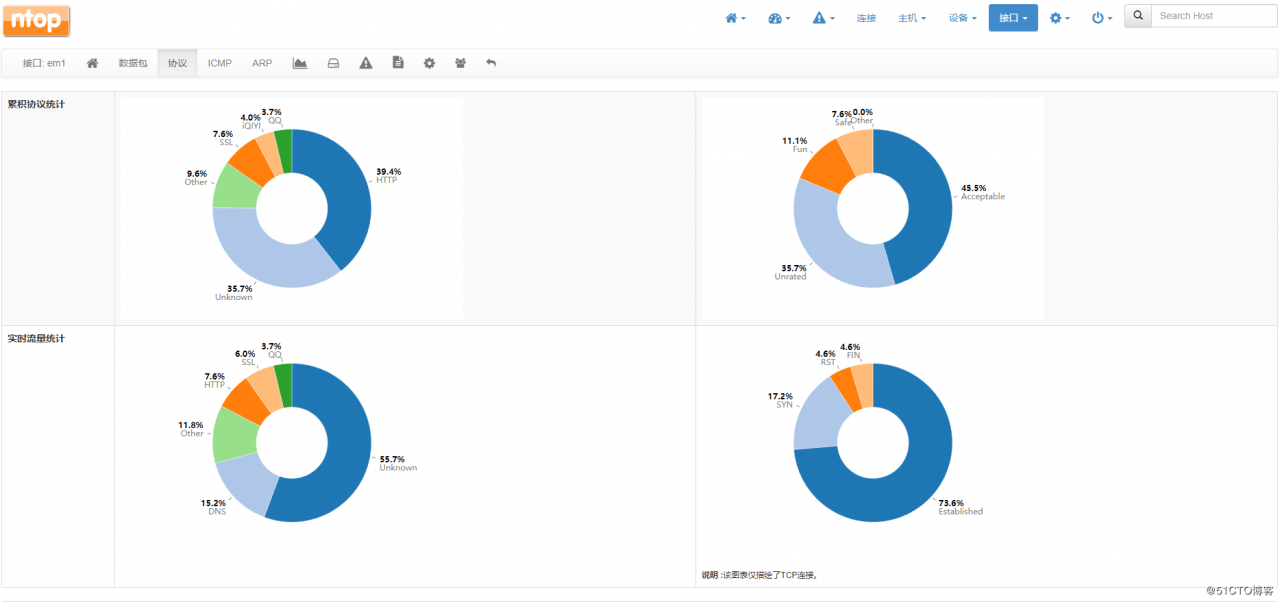Switch to the 数据包 tab
Screen dimensions: 1280x602
pyautogui.click(x=133, y=63)
